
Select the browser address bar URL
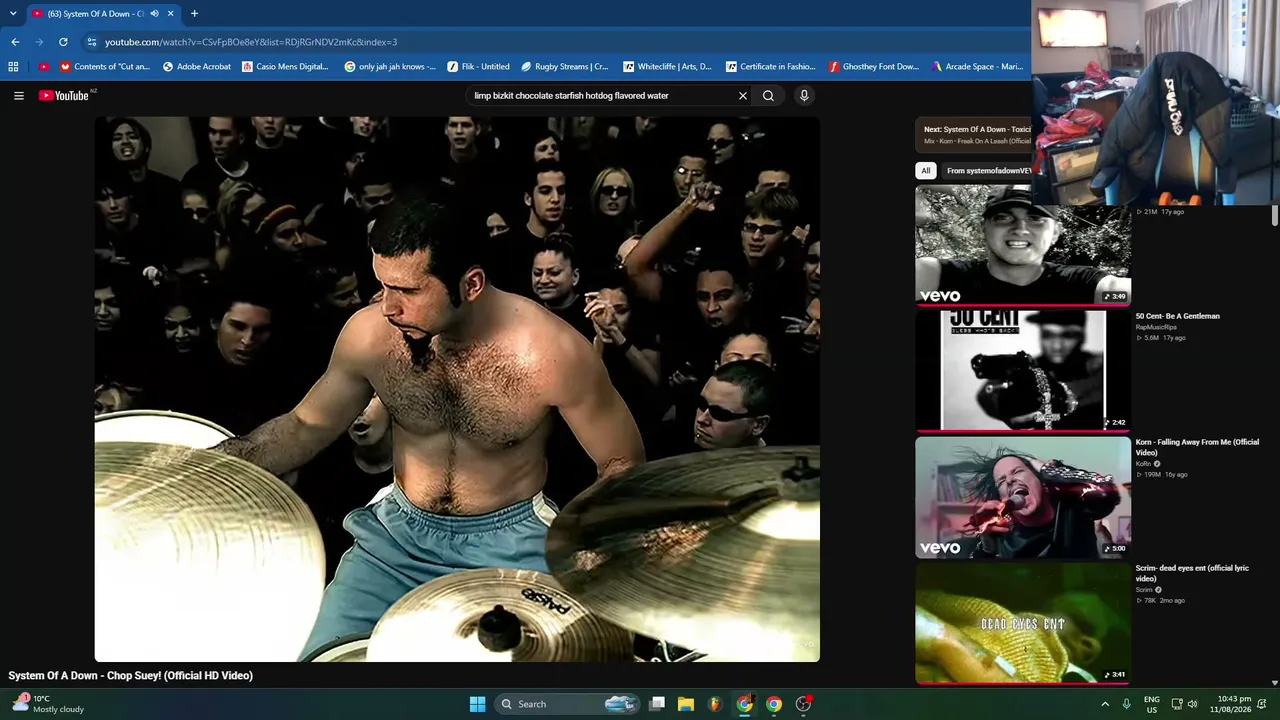click(x=251, y=42)
